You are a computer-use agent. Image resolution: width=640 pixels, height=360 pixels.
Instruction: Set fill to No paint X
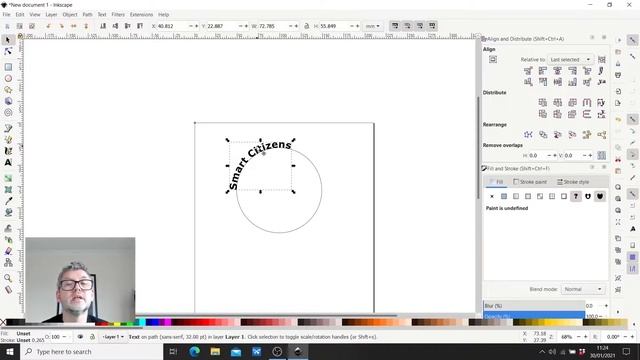[x=492, y=196]
